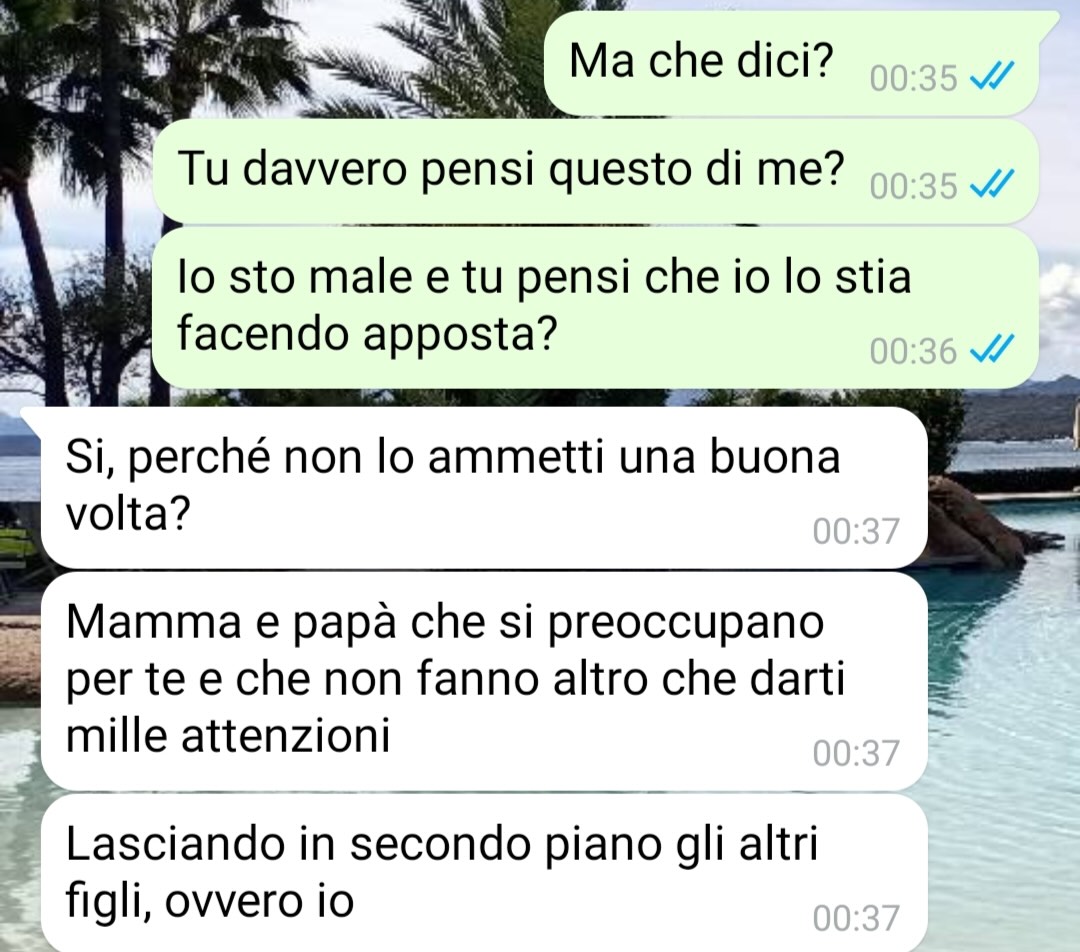Image resolution: width=1080 pixels, height=952 pixels.
Task: Select the 'Tu davvero pensi questo di me?' message
Action: pos(595,171)
